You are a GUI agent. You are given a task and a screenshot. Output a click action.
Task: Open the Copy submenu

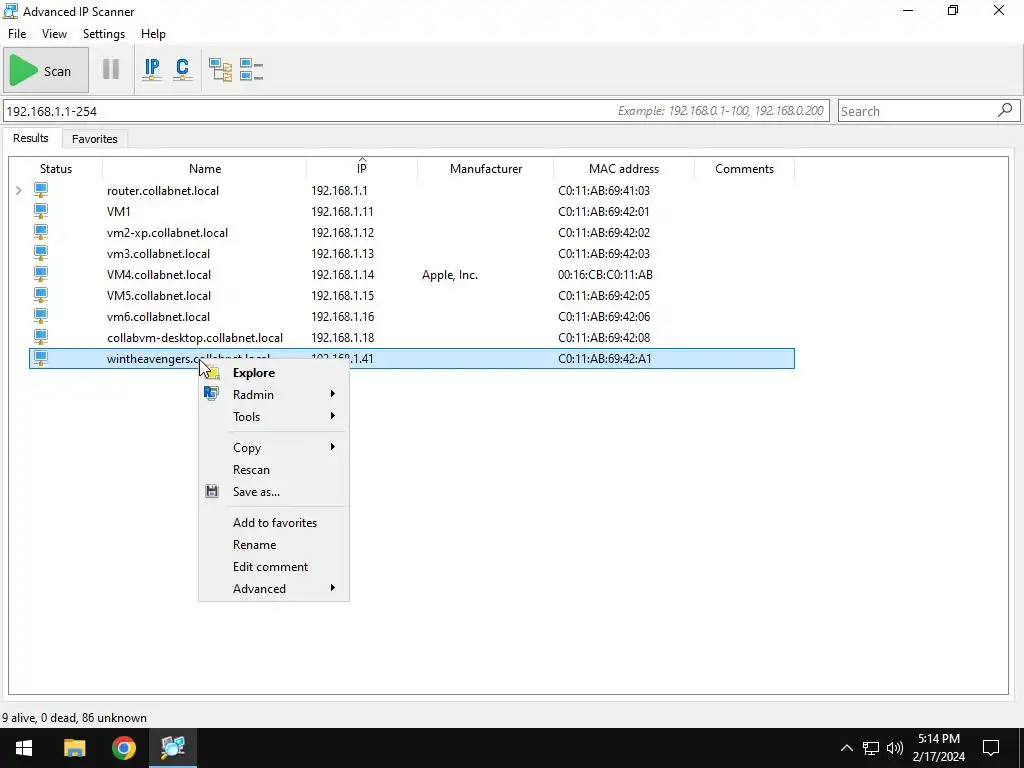[274, 447]
